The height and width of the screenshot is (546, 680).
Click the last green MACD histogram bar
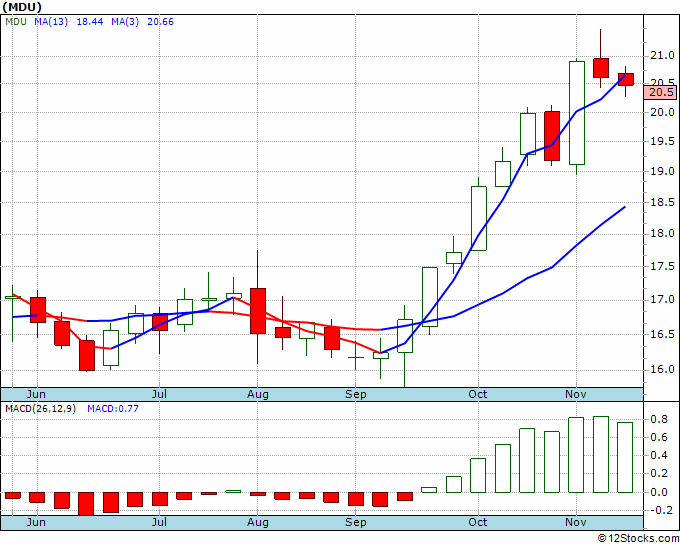625,457
